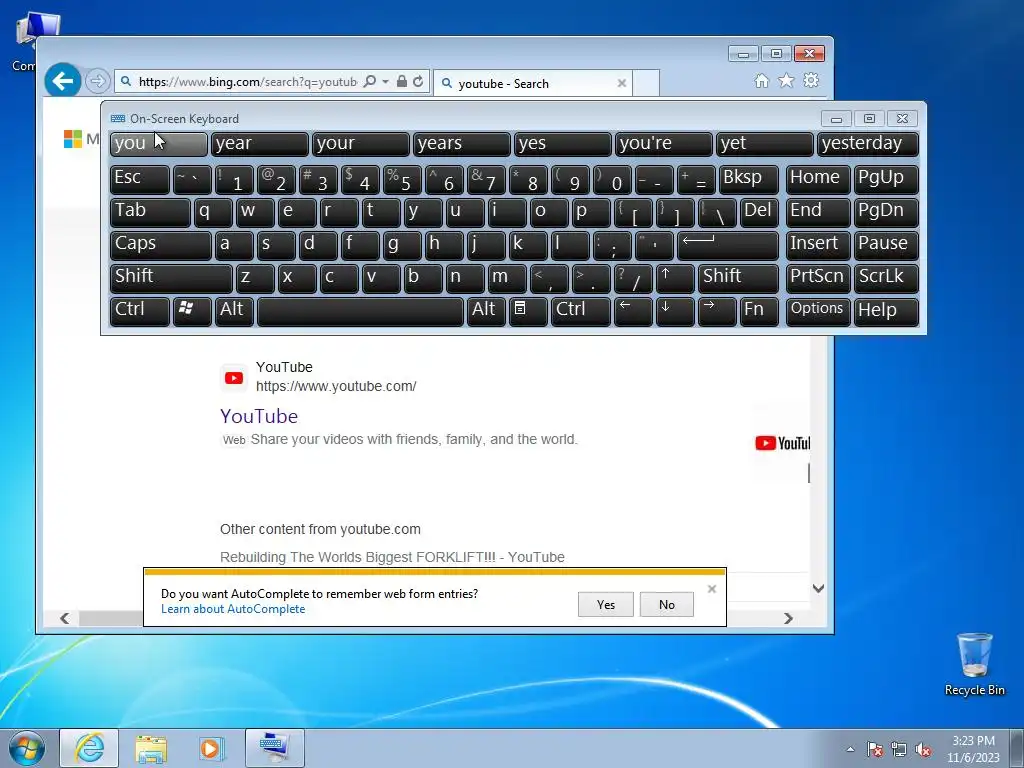Tap the Esc key on the keyboard

coord(140,179)
